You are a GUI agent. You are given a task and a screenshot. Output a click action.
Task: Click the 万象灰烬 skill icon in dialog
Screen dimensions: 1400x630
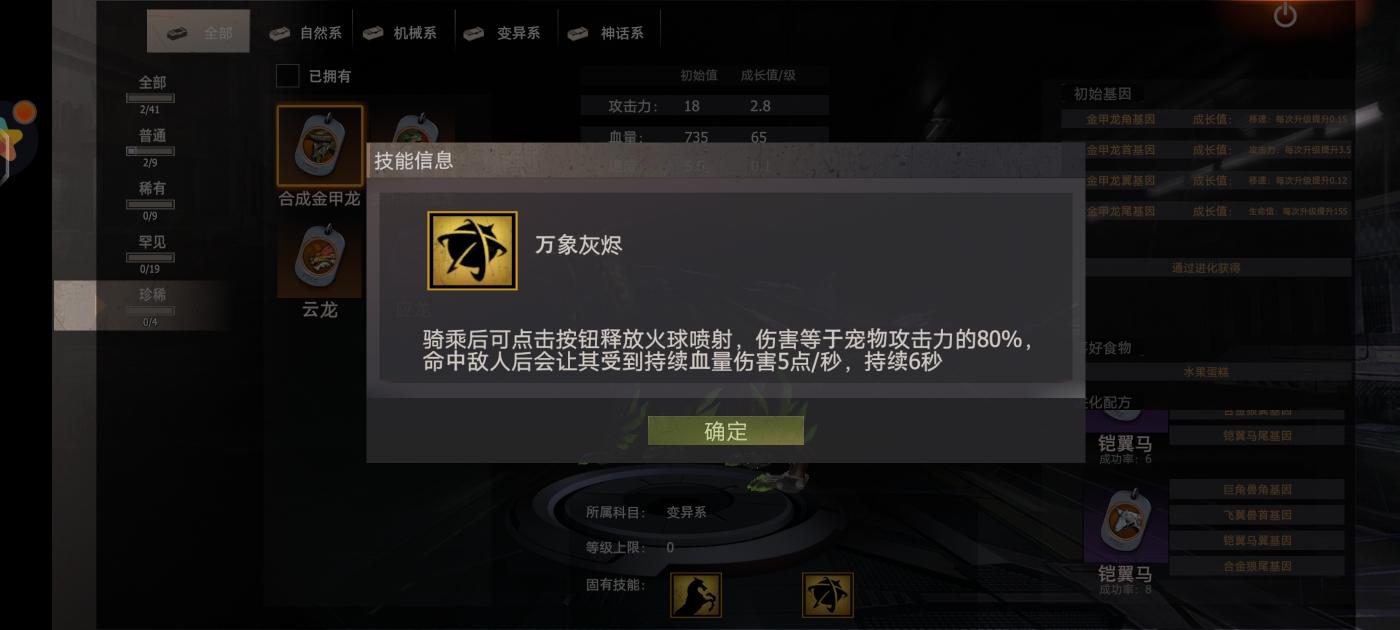coord(472,251)
